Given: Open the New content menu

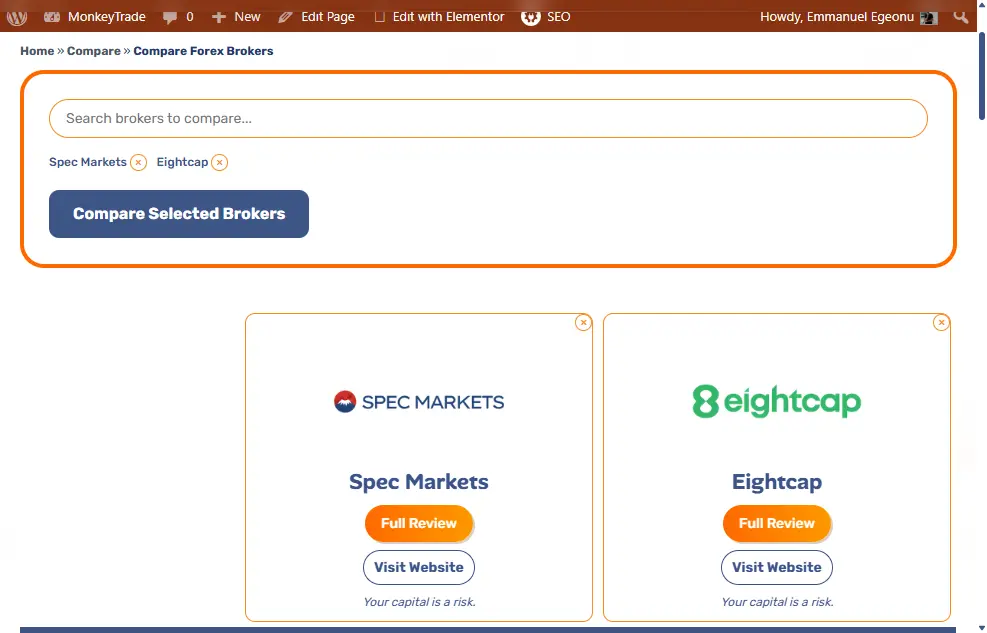Looking at the screenshot, I should [236, 17].
